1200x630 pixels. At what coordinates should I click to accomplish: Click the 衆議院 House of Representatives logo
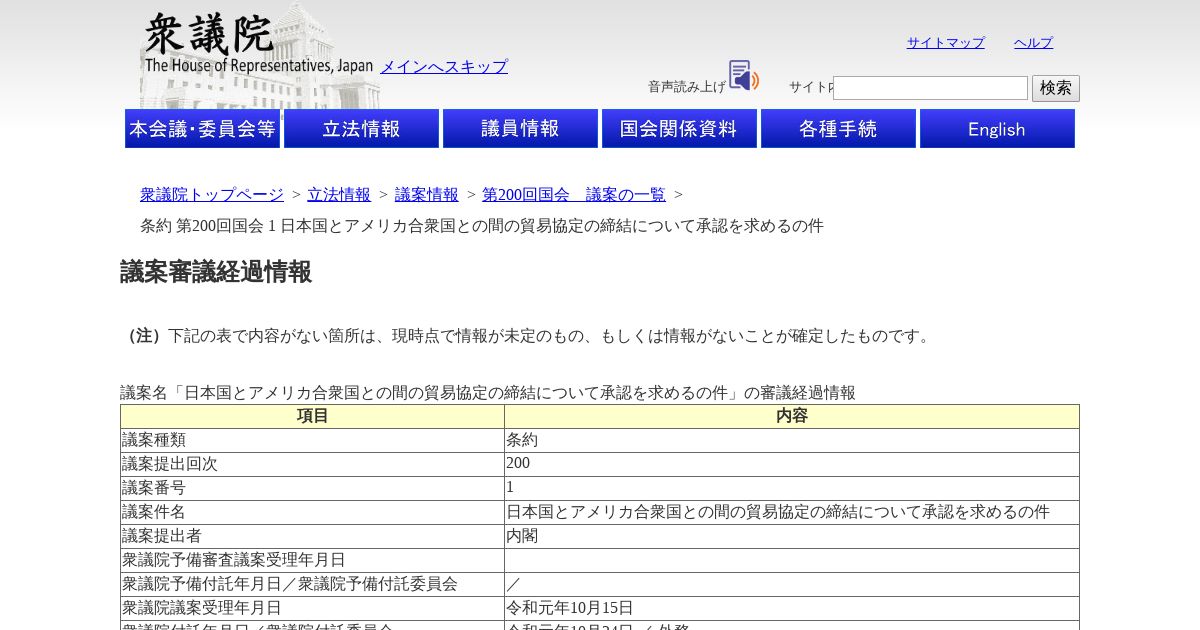259,43
